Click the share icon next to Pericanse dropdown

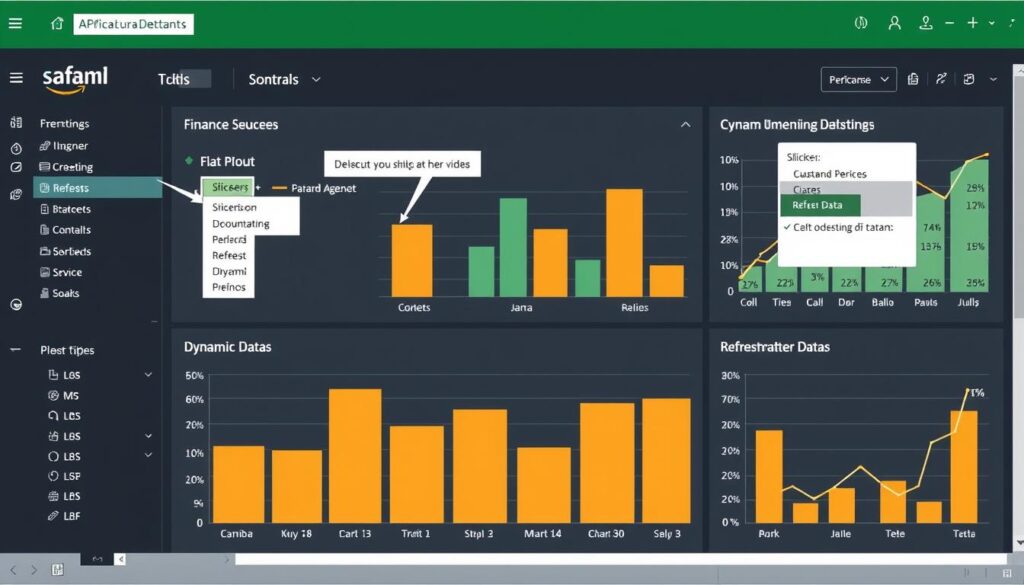click(940, 78)
